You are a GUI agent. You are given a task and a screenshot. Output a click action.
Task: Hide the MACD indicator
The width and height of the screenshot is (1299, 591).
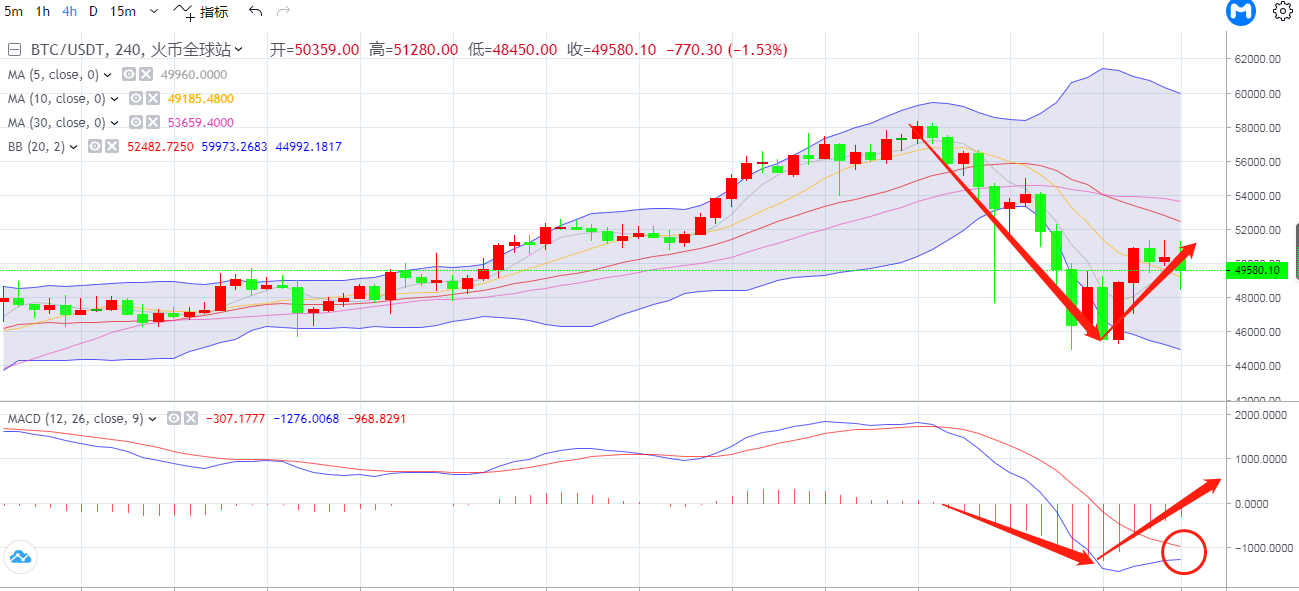tap(174, 419)
